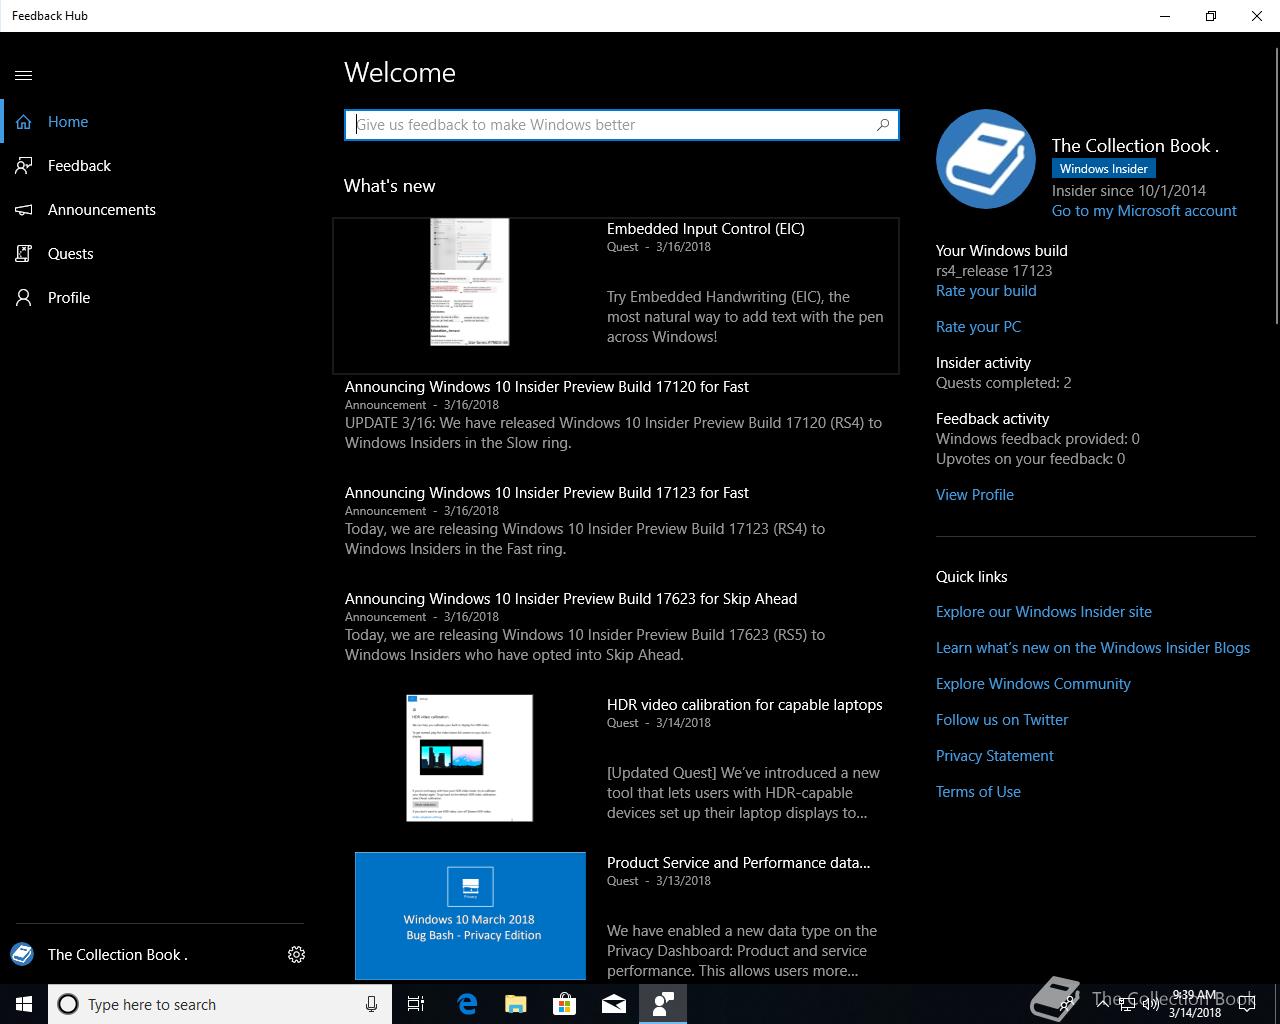The height and width of the screenshot is (1024, 1280).
Task: Open the 'Terms of Use' link
Action: click(978, 792)
